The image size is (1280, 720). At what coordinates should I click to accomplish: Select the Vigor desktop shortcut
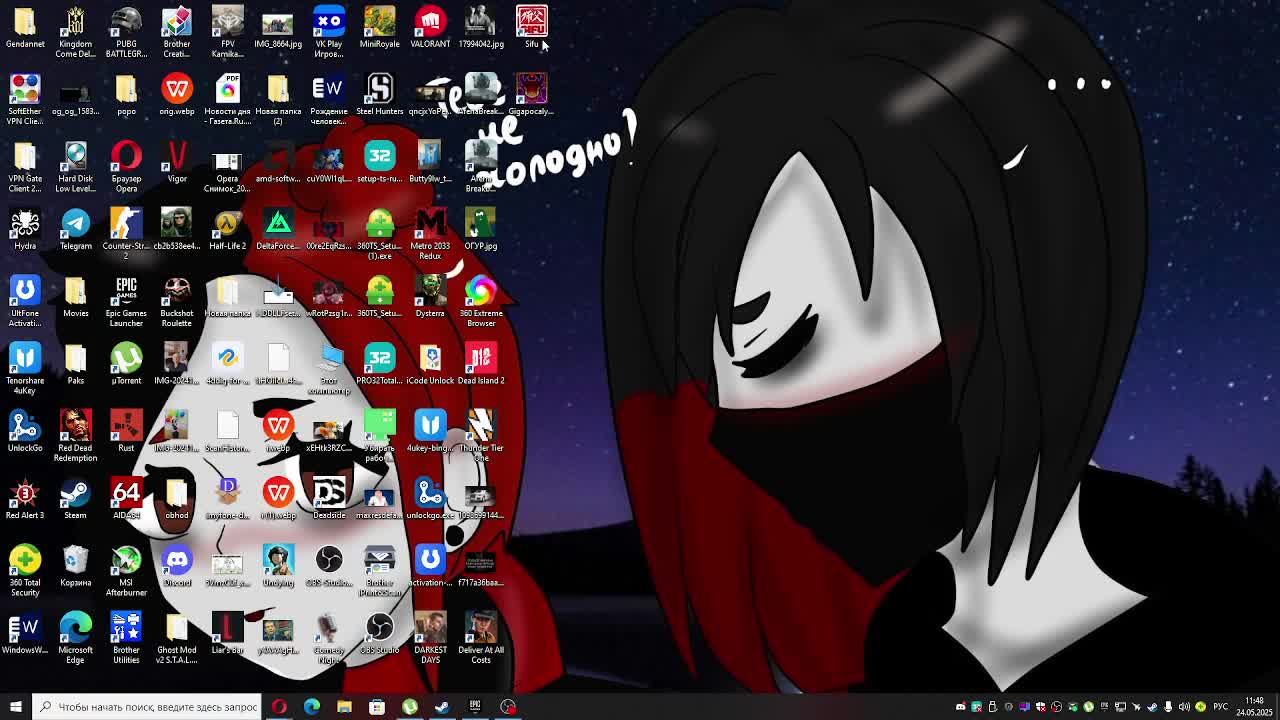177,162
